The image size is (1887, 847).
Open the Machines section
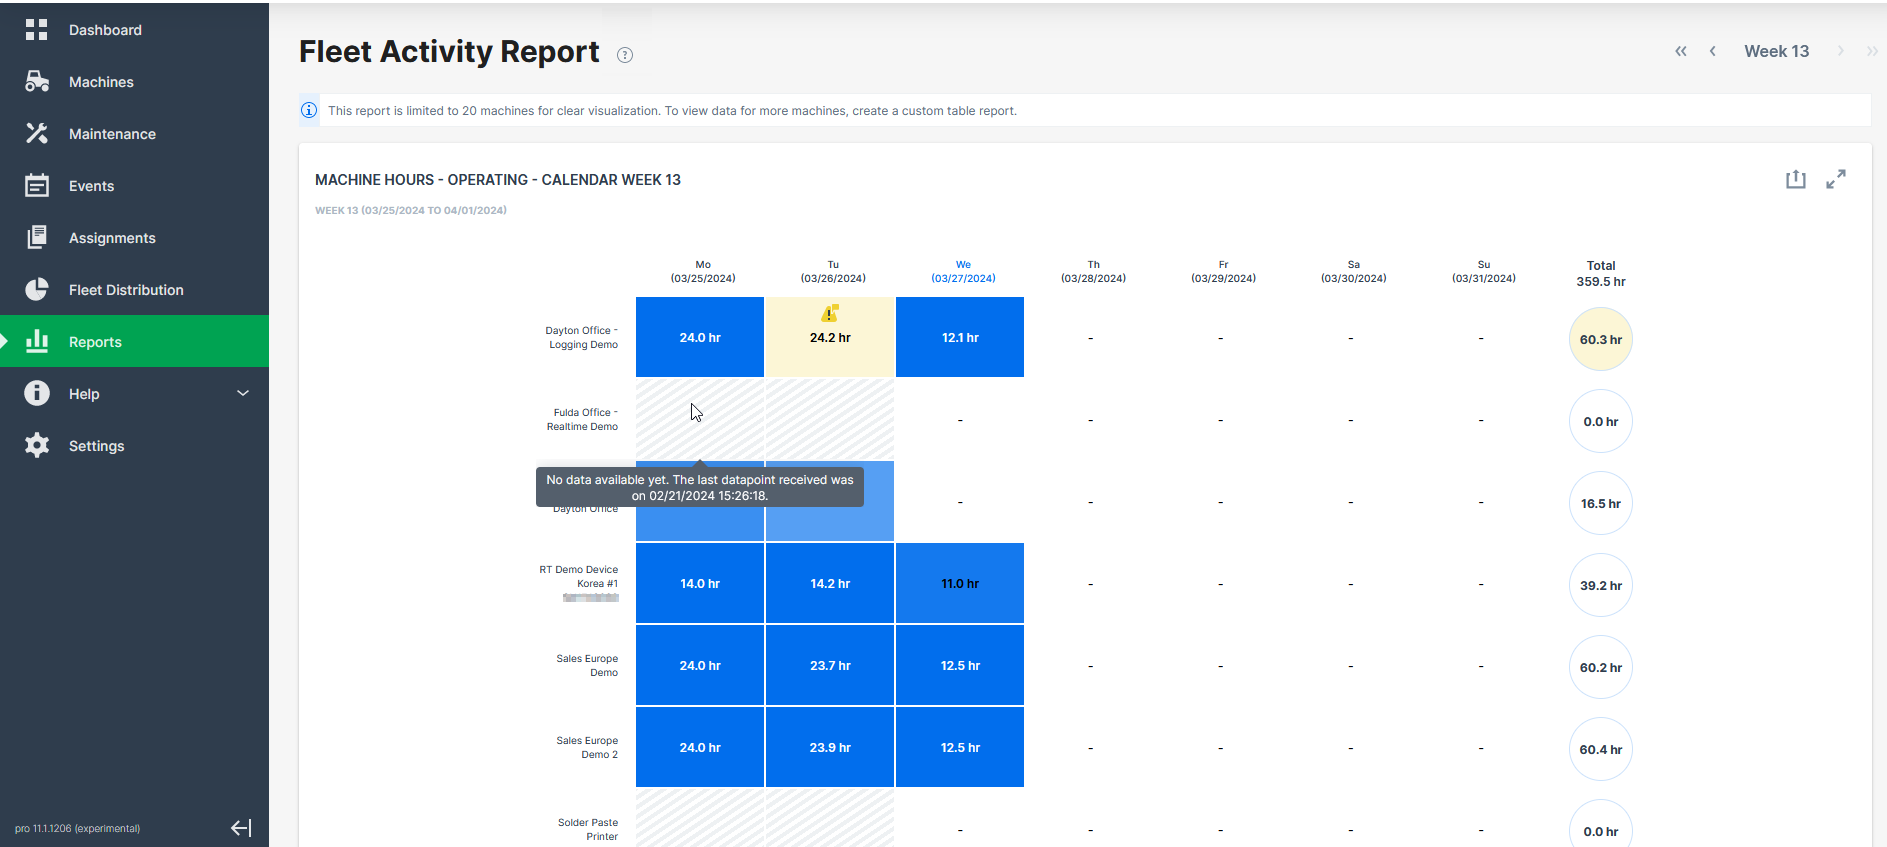click(101, 82)
